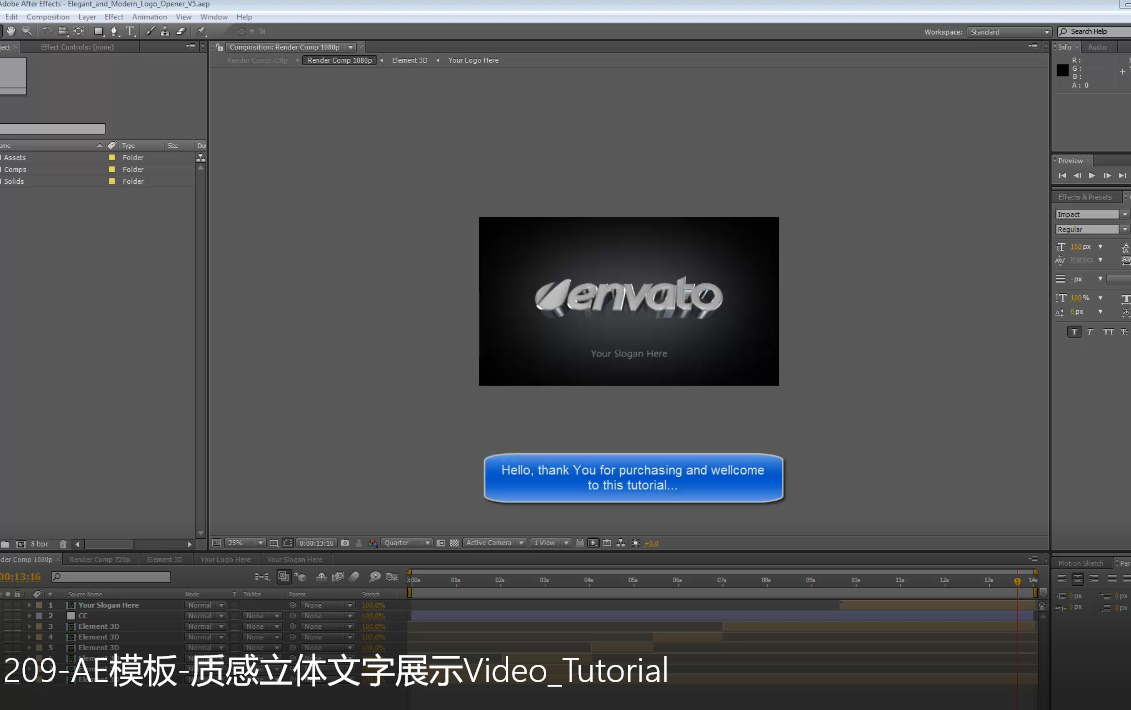Enable Faux Bold text style
Viewport: 1131px width, 710px height.
pos(1074,332)
